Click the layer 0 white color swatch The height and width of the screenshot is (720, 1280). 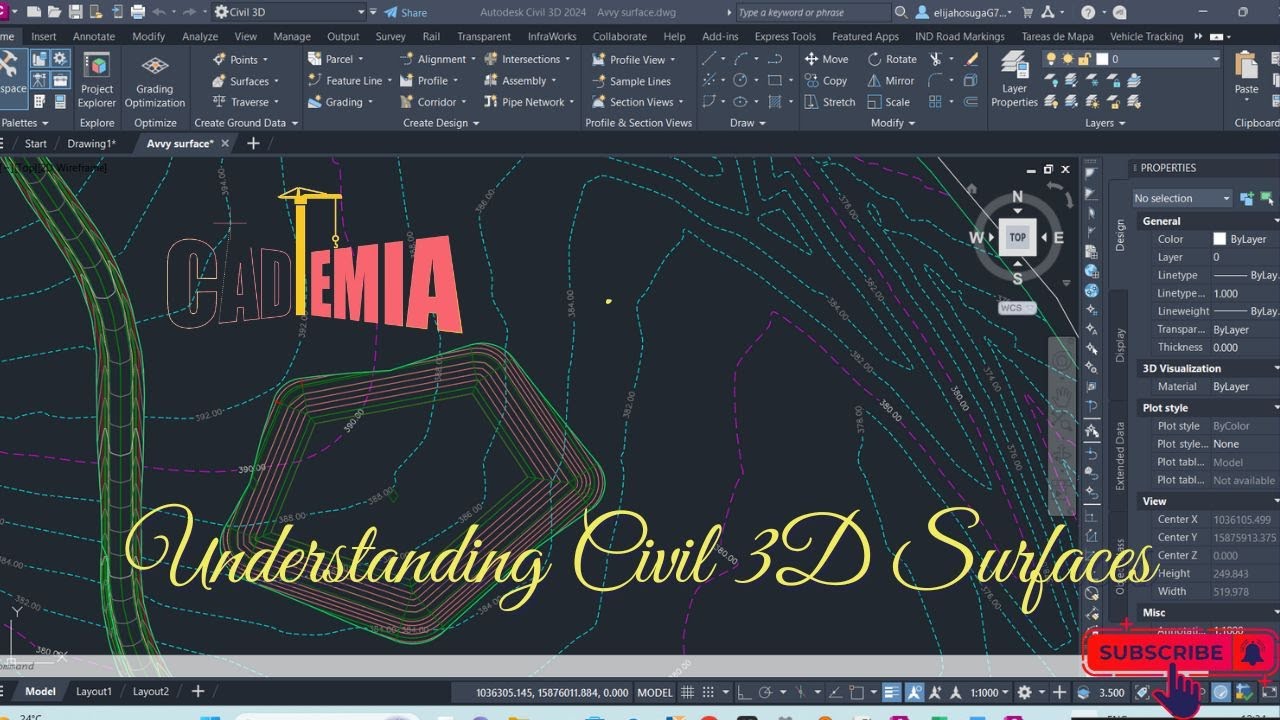(x=1100, y=59)
